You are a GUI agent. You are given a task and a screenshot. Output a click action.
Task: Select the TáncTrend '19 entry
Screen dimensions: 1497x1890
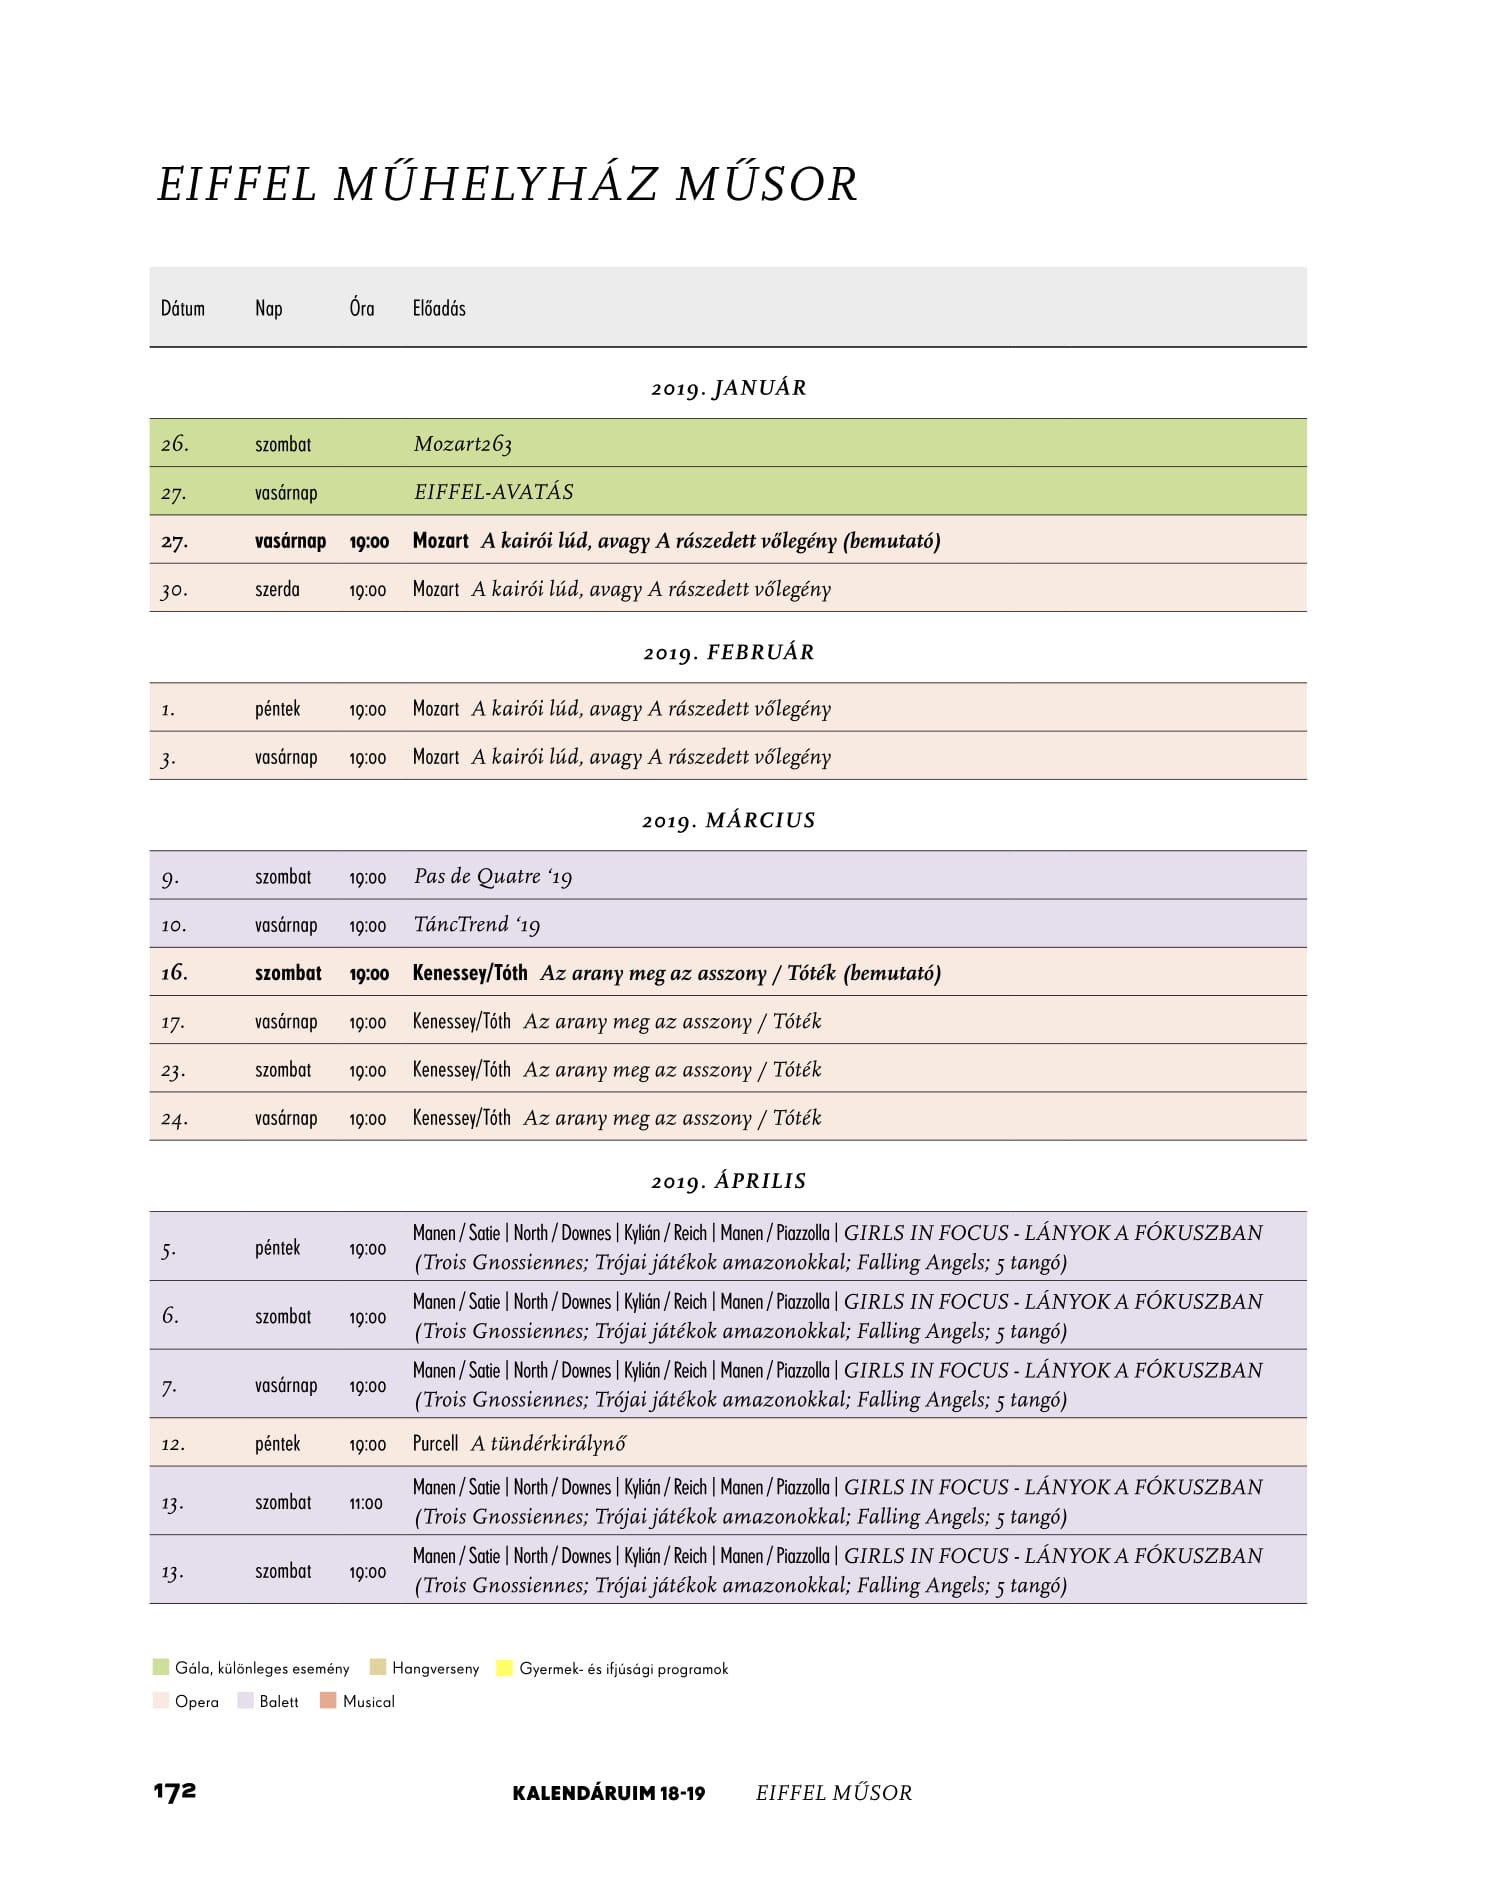[728, 924]
